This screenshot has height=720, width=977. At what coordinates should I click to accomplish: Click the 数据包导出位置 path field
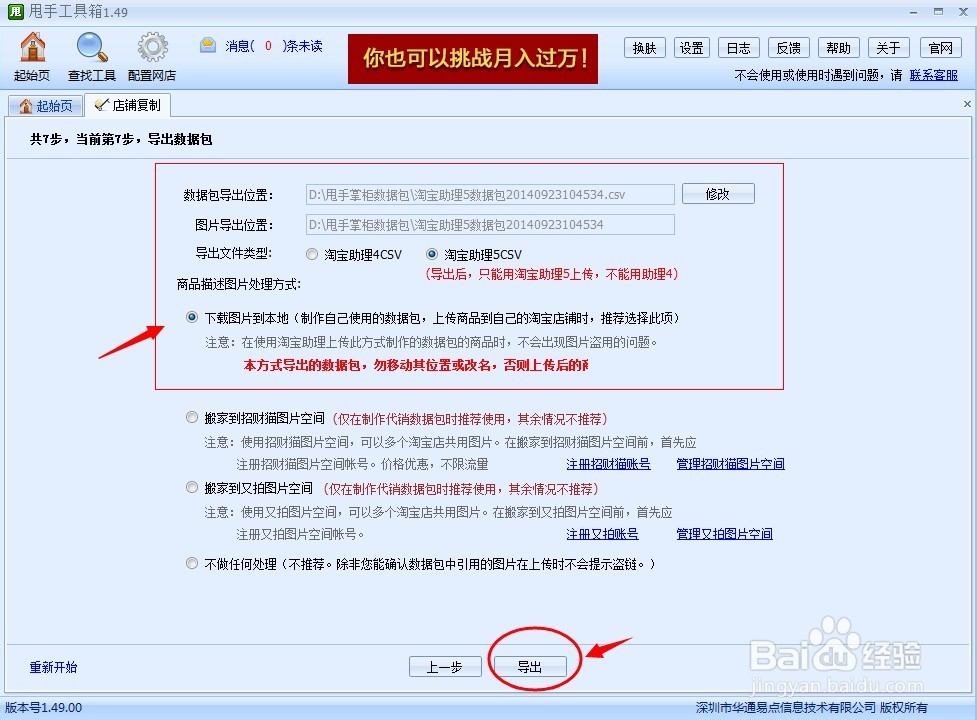[x=490, y=194]
